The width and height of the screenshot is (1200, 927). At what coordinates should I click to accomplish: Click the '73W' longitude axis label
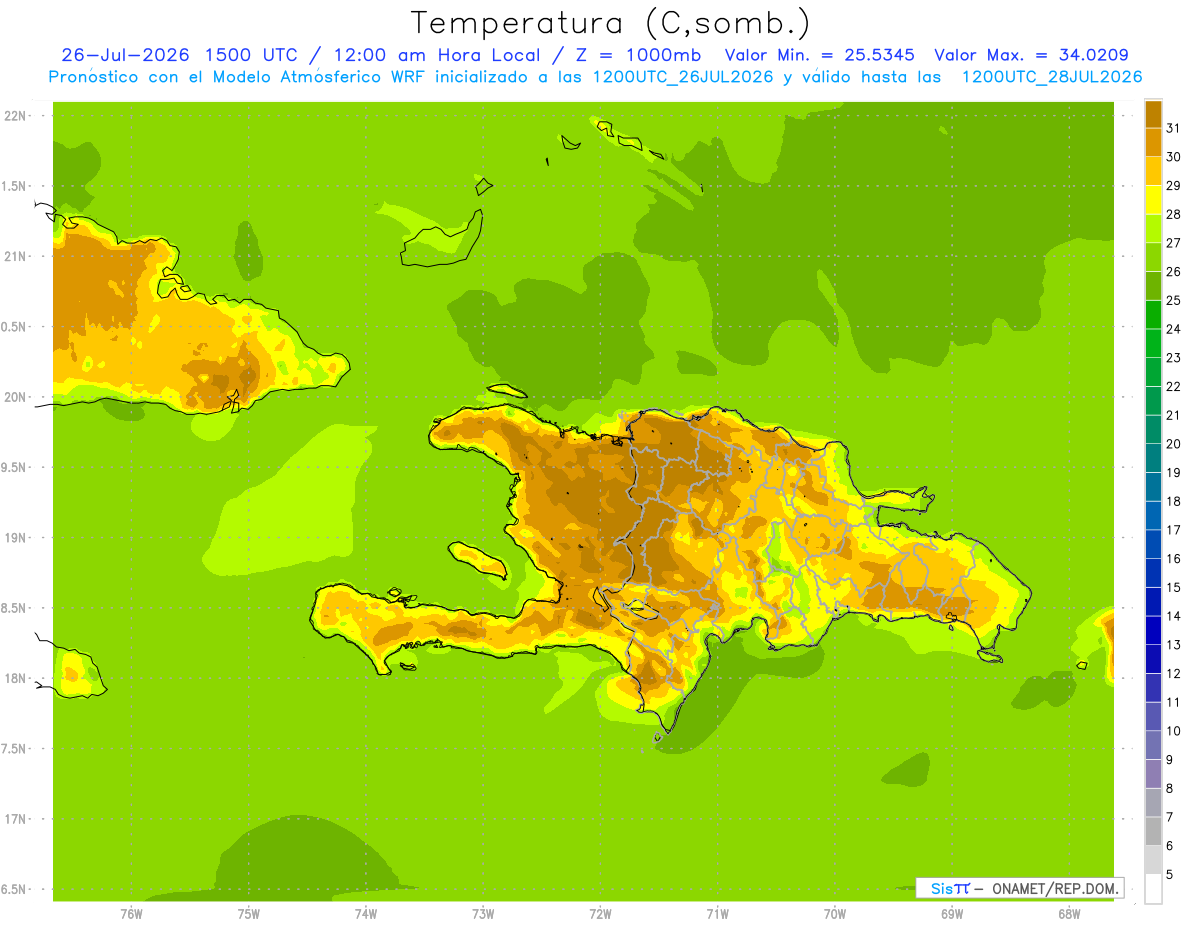click(x=483, y=914)
